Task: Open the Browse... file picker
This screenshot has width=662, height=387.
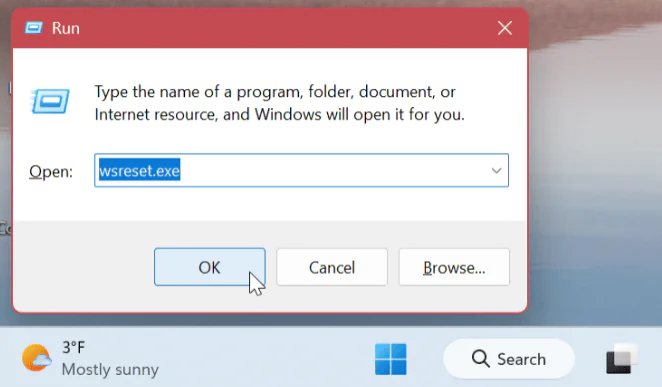Action: click(x=454, y=267)
